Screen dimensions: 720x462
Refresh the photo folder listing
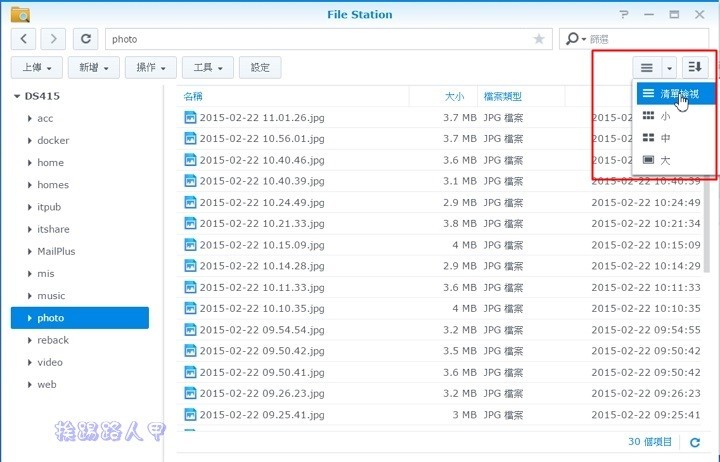pos(87,39)
